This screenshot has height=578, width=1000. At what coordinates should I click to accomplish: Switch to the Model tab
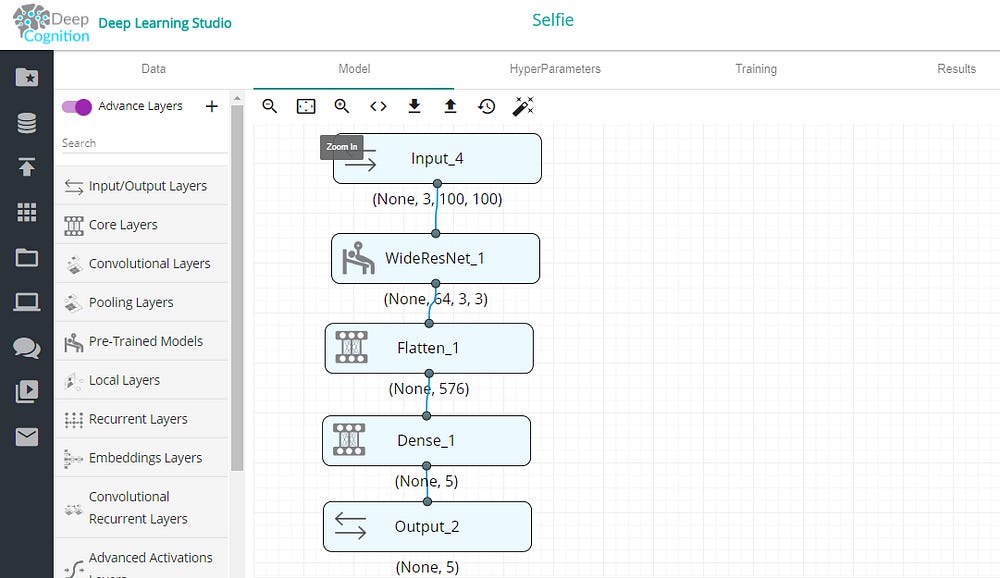click(354, 69)
